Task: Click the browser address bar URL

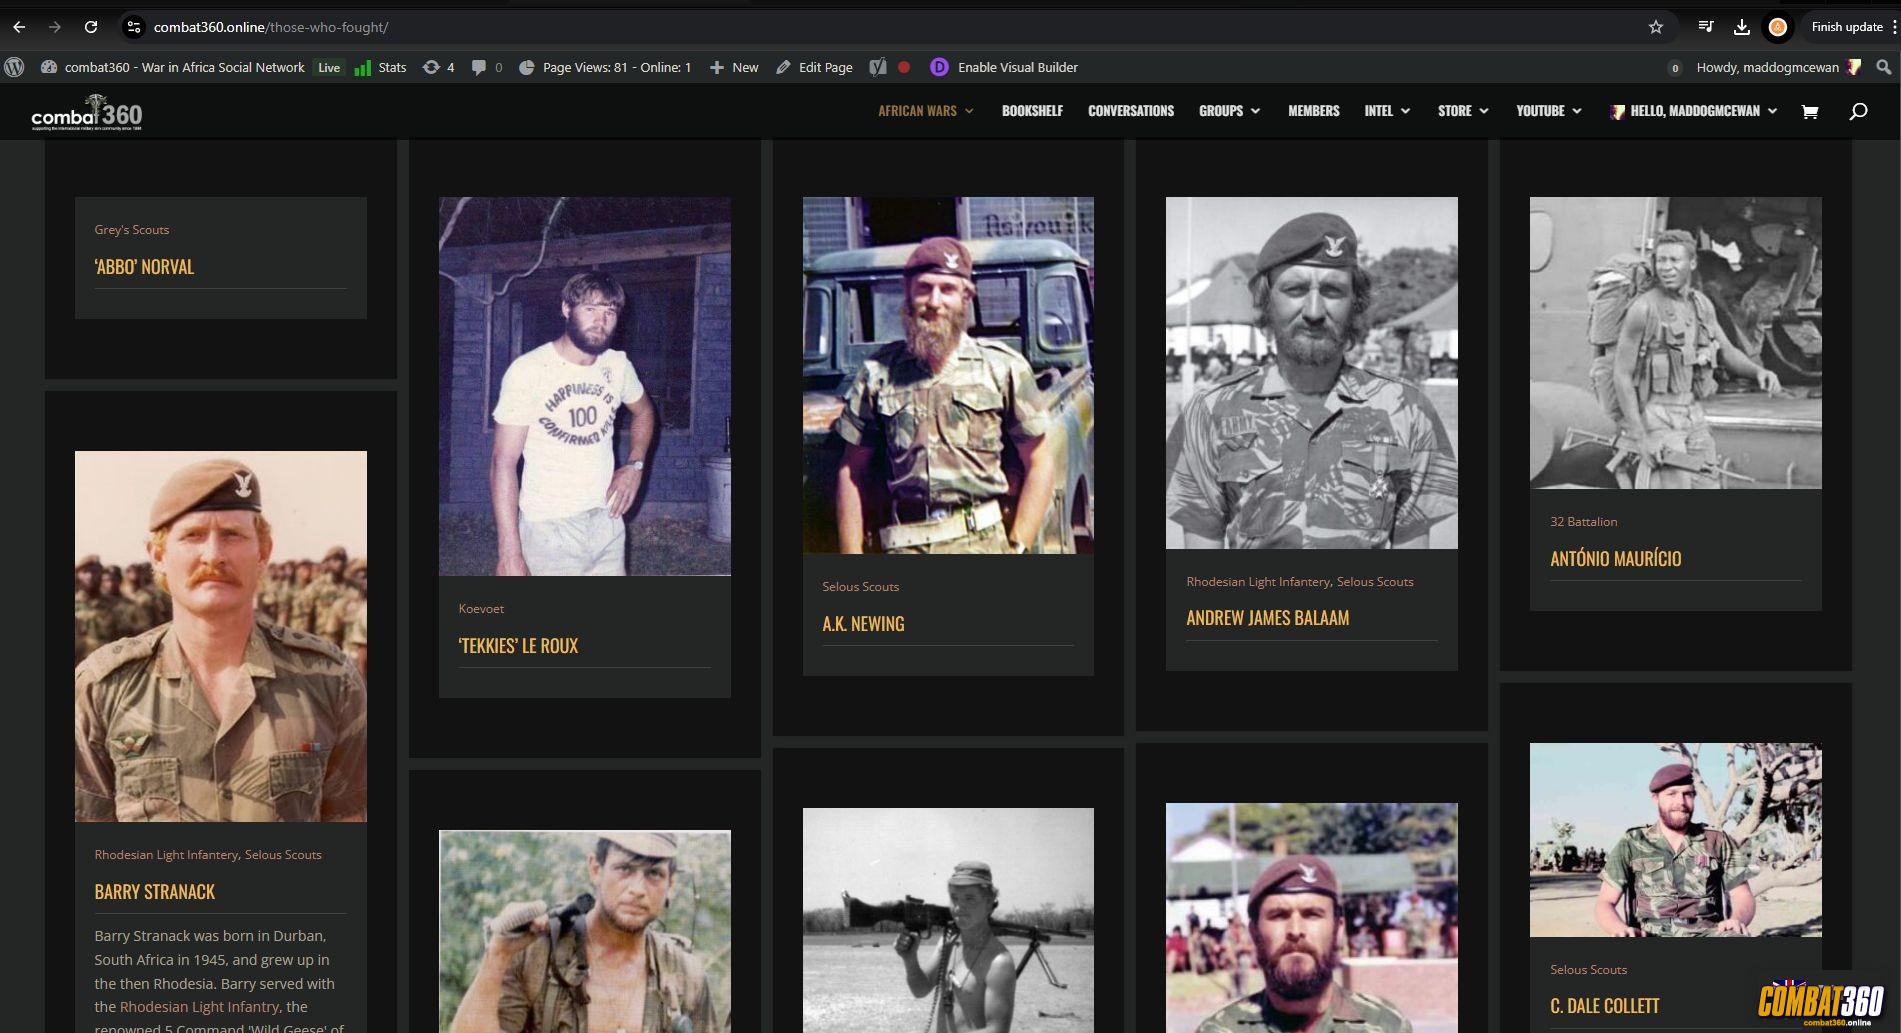Action: 271,27
